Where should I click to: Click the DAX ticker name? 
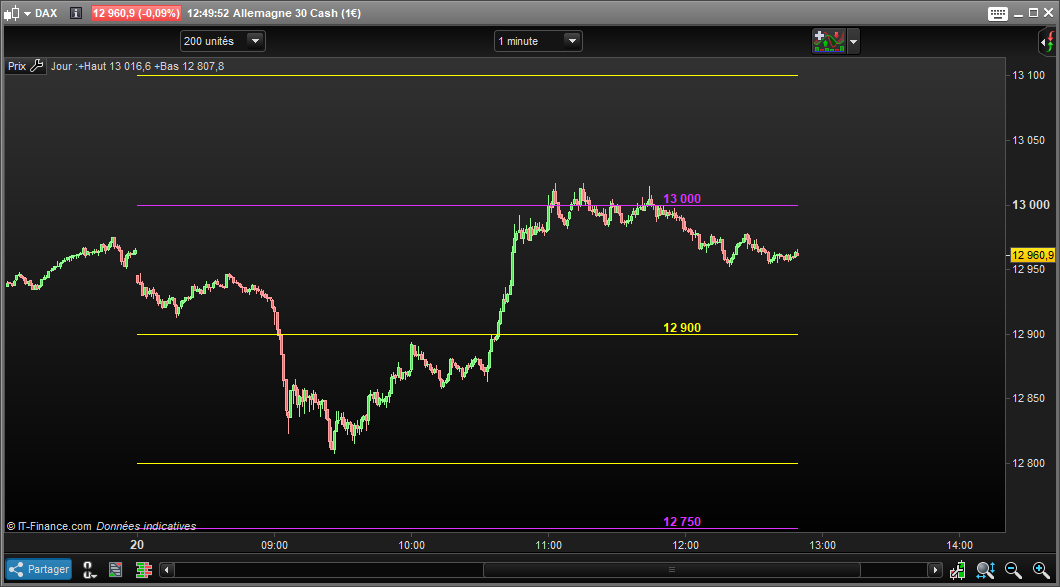point(46,13)
